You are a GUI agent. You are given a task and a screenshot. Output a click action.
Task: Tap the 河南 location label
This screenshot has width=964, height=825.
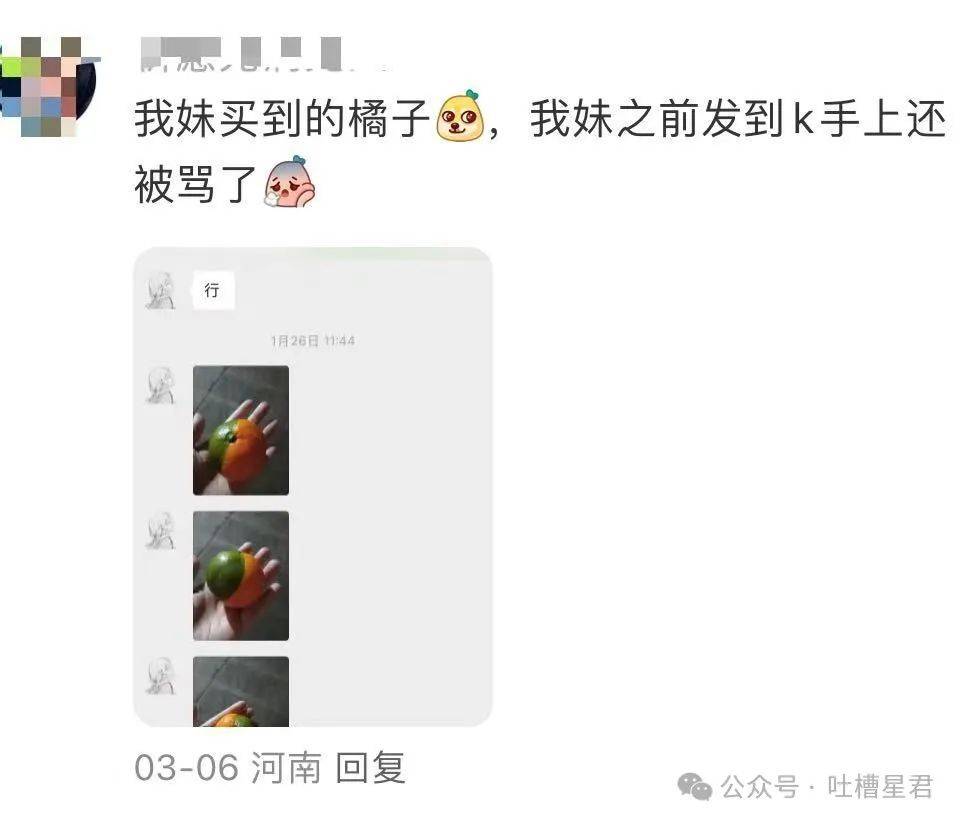click(286, 767)
